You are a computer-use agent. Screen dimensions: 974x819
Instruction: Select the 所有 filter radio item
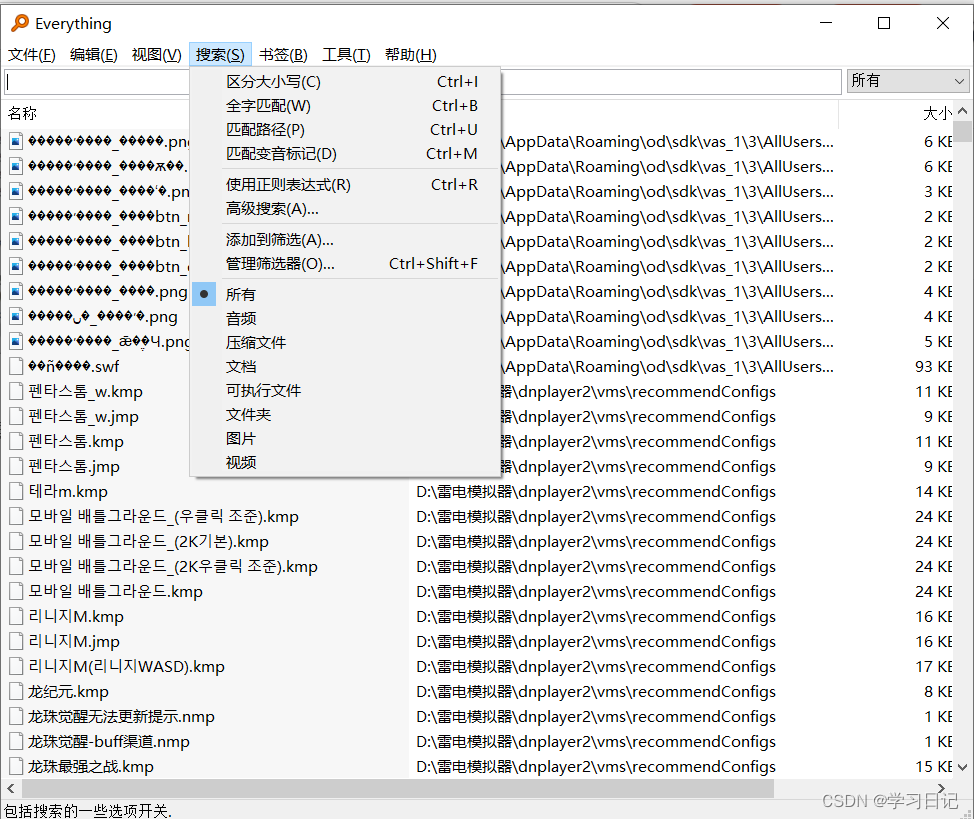(345, 295)
